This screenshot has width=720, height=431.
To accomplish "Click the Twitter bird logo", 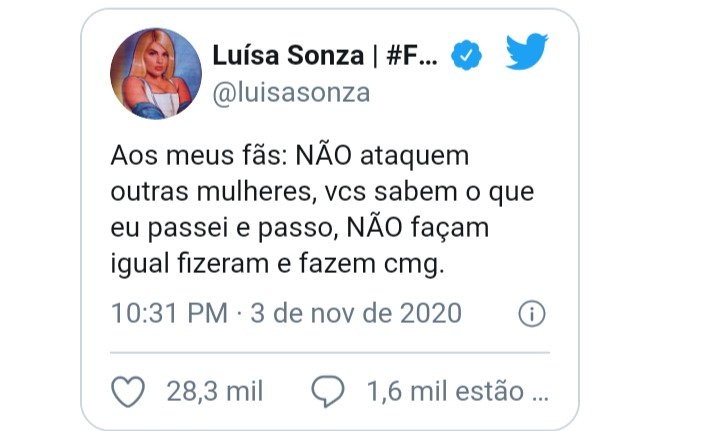I will click(x=527, y=51).
